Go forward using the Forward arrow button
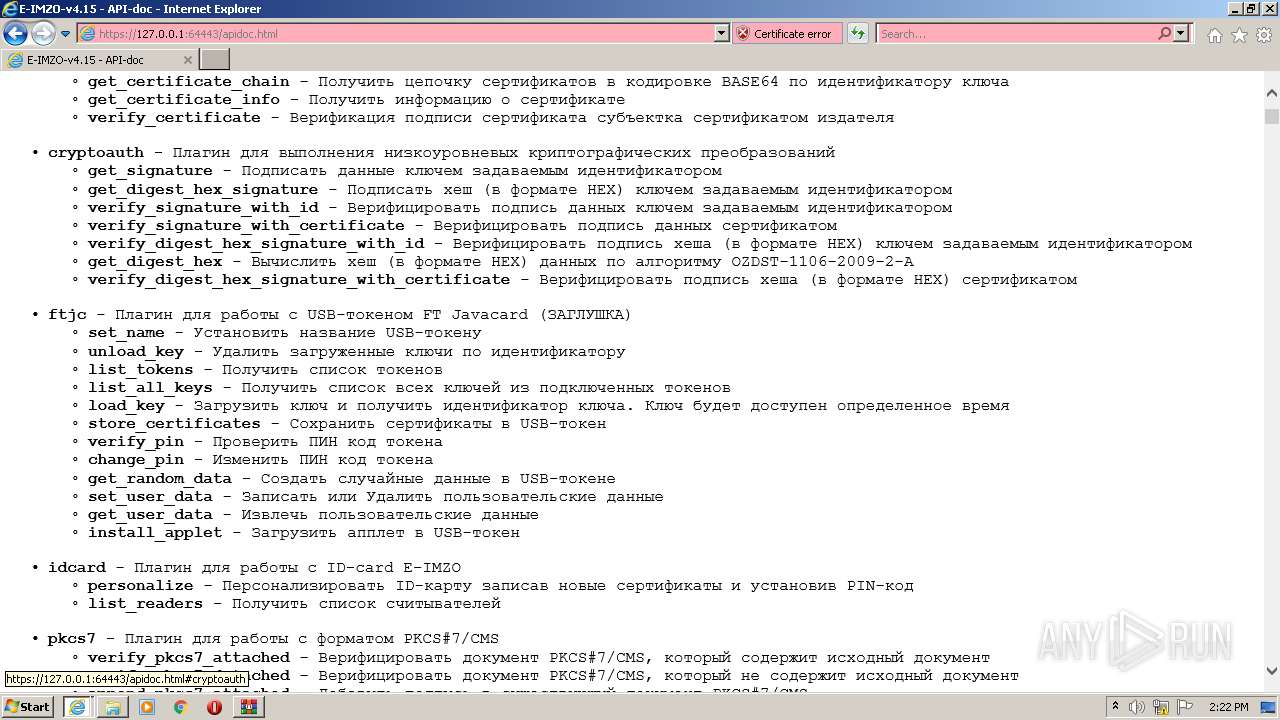The width and height of the screenshot is (1280, 720). 43,33
